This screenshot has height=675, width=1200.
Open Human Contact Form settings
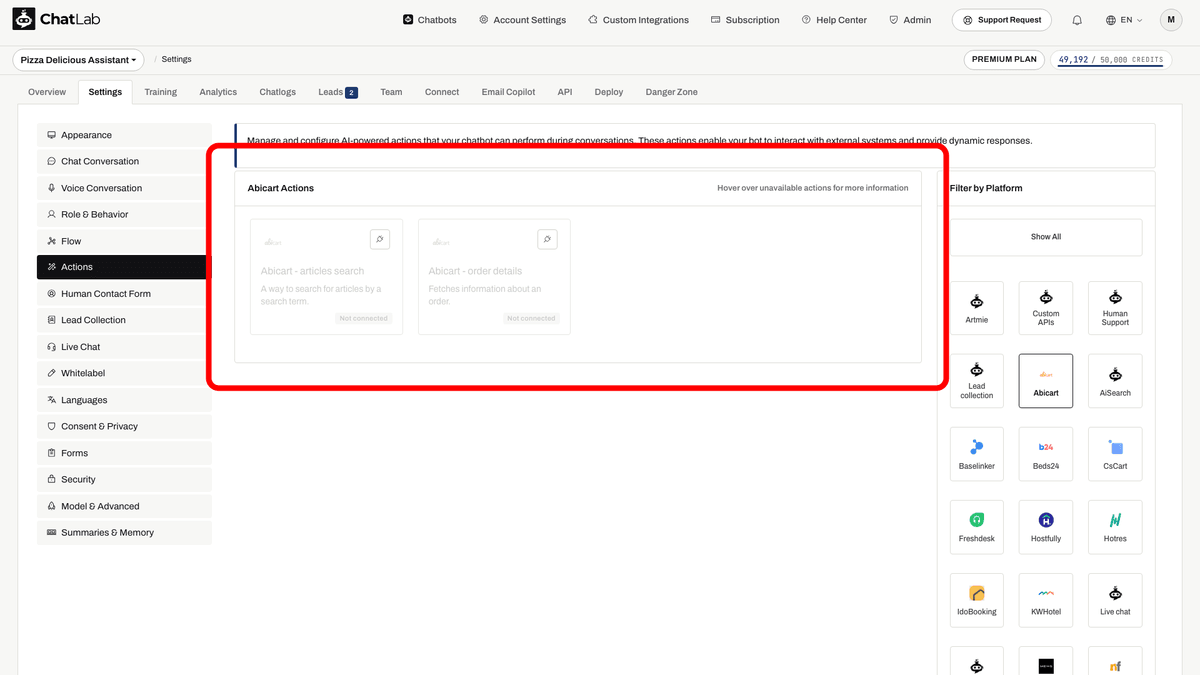(x=124, y=294)
